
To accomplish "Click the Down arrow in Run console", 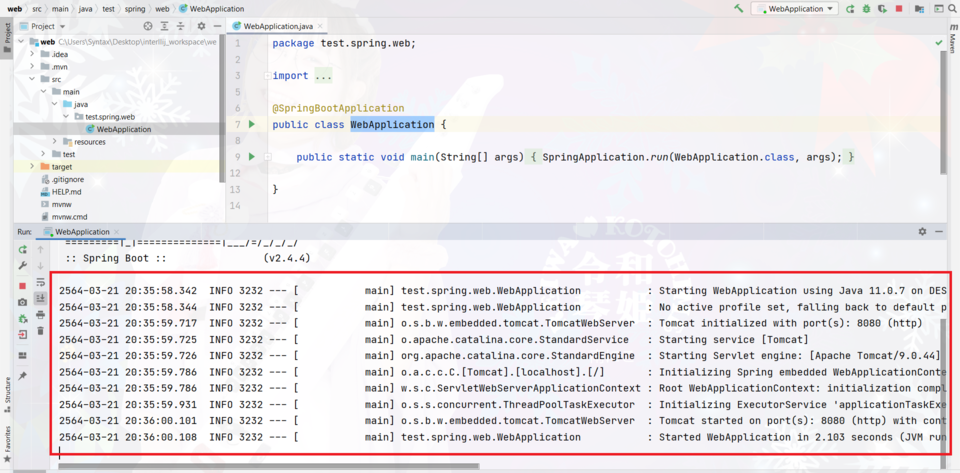I will (40, 266).
